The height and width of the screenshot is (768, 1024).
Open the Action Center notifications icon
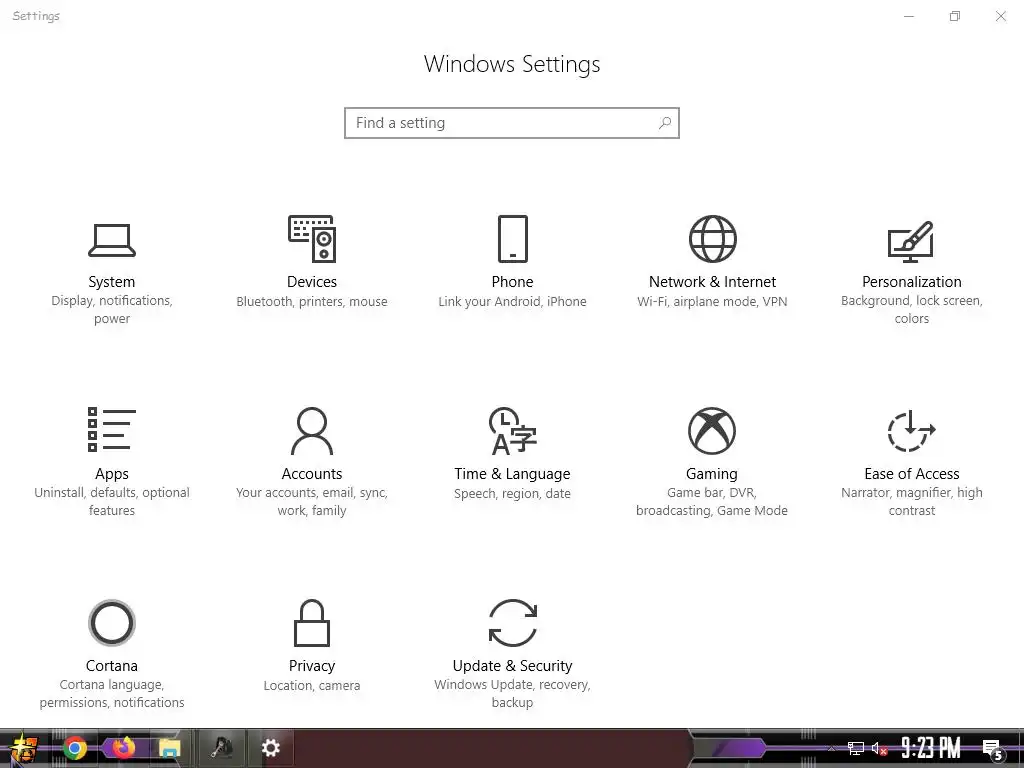(993, 749)
